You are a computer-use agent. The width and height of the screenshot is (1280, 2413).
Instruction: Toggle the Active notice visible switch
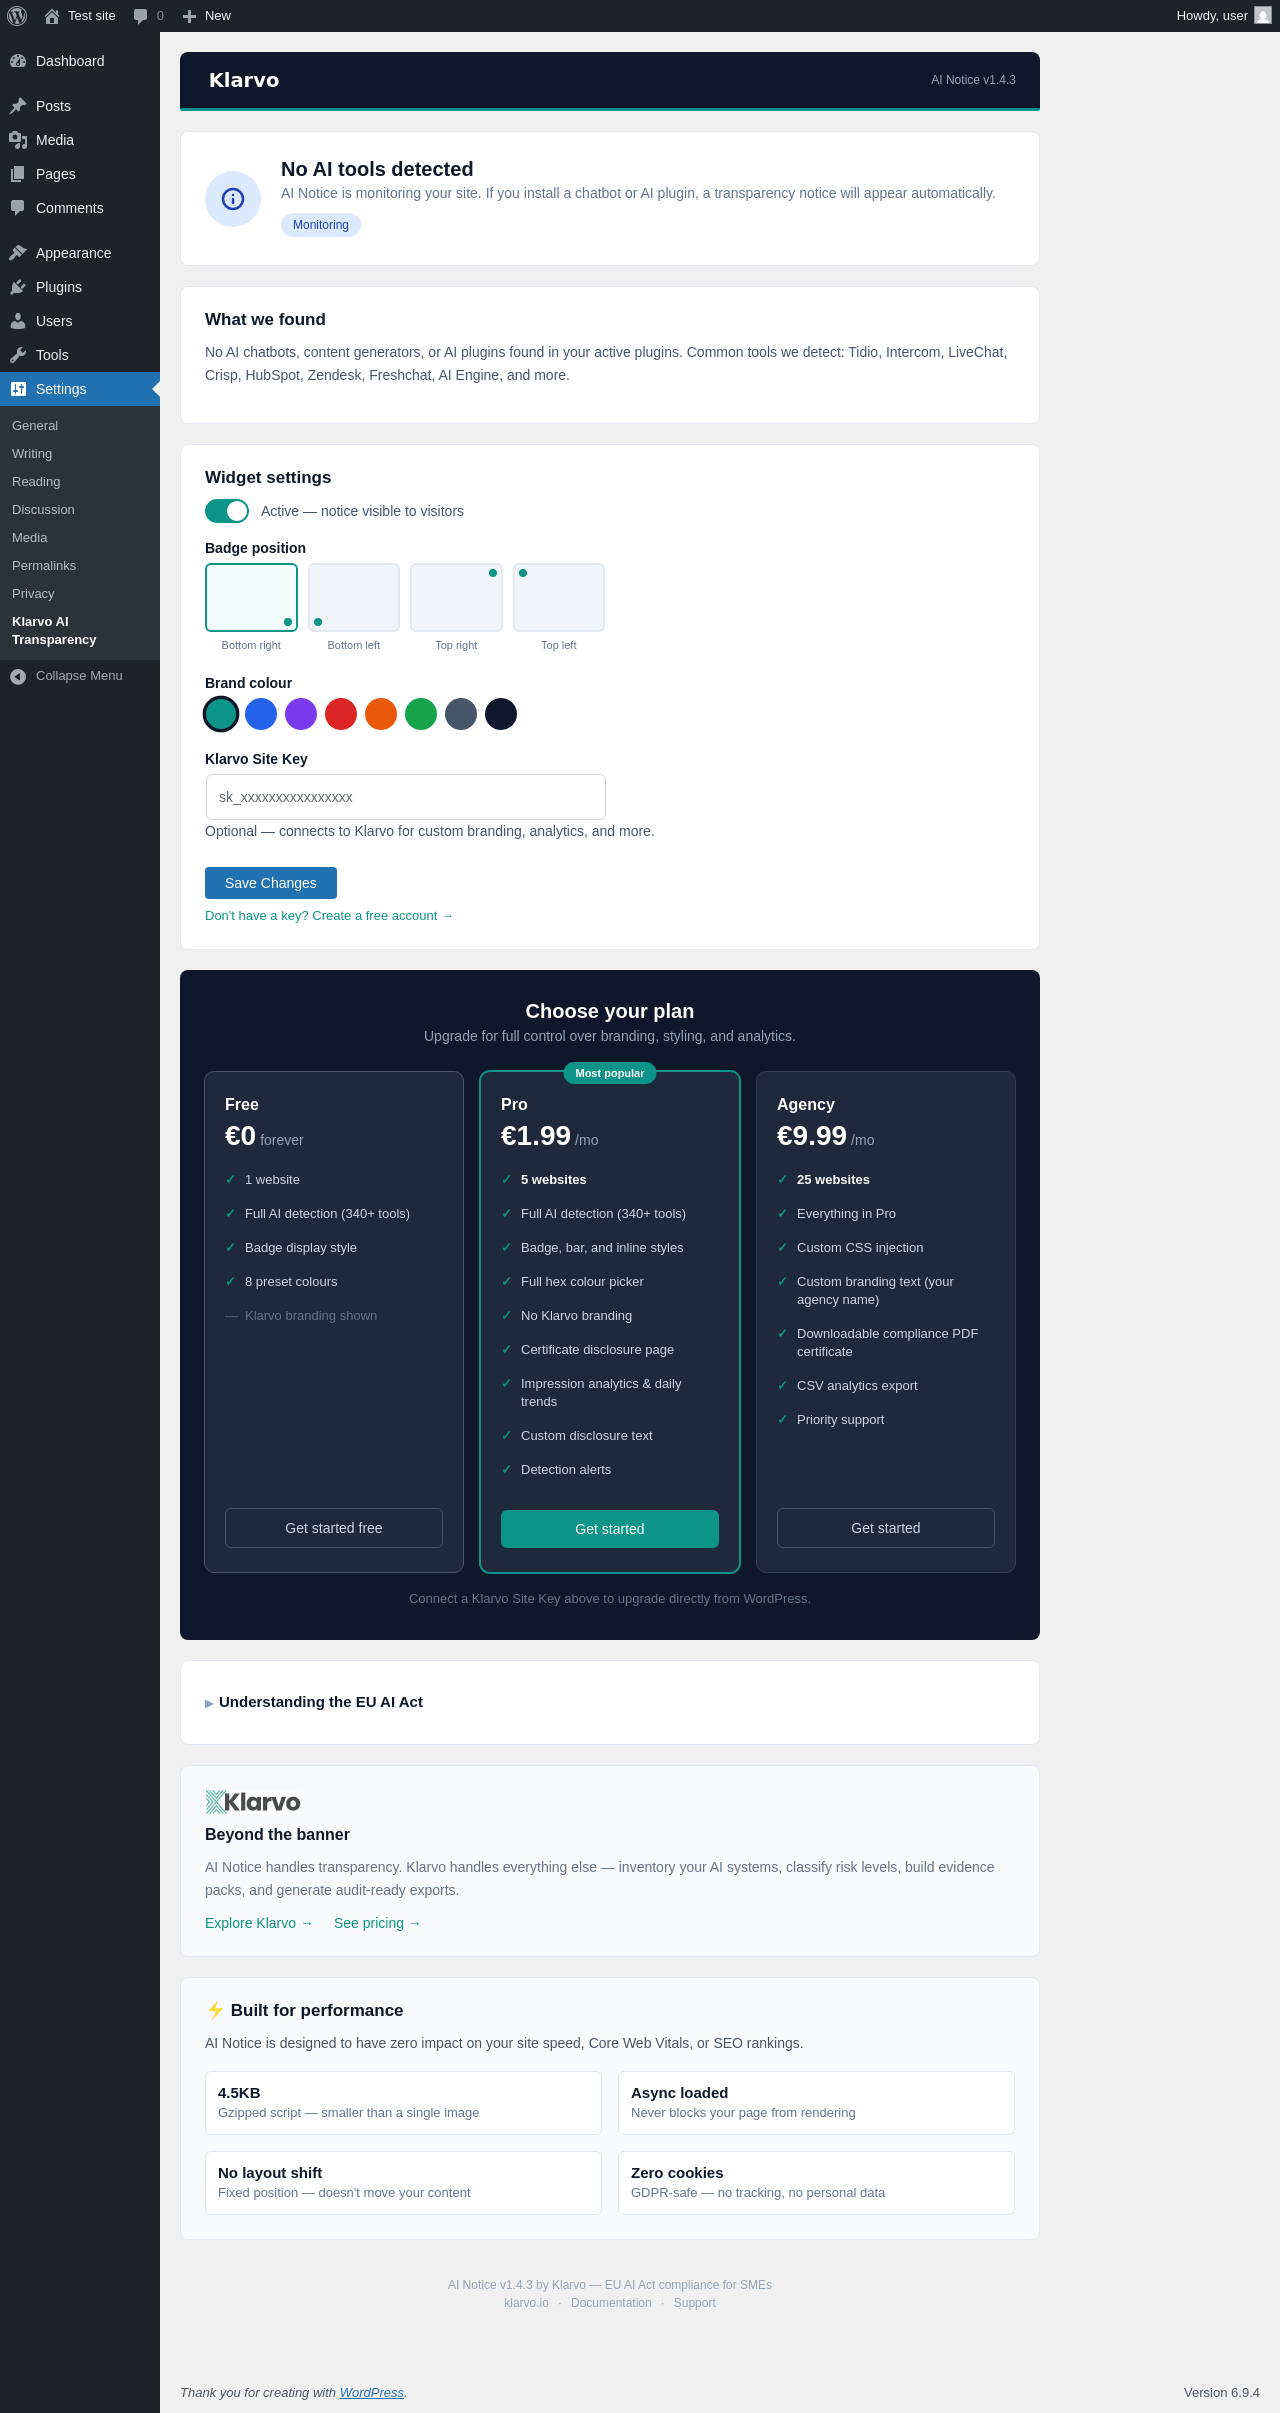[227, 511]
